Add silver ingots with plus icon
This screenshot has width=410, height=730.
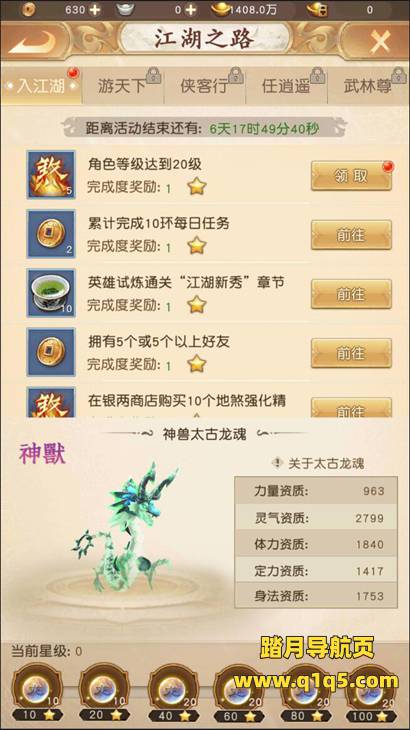coord(191,9)
